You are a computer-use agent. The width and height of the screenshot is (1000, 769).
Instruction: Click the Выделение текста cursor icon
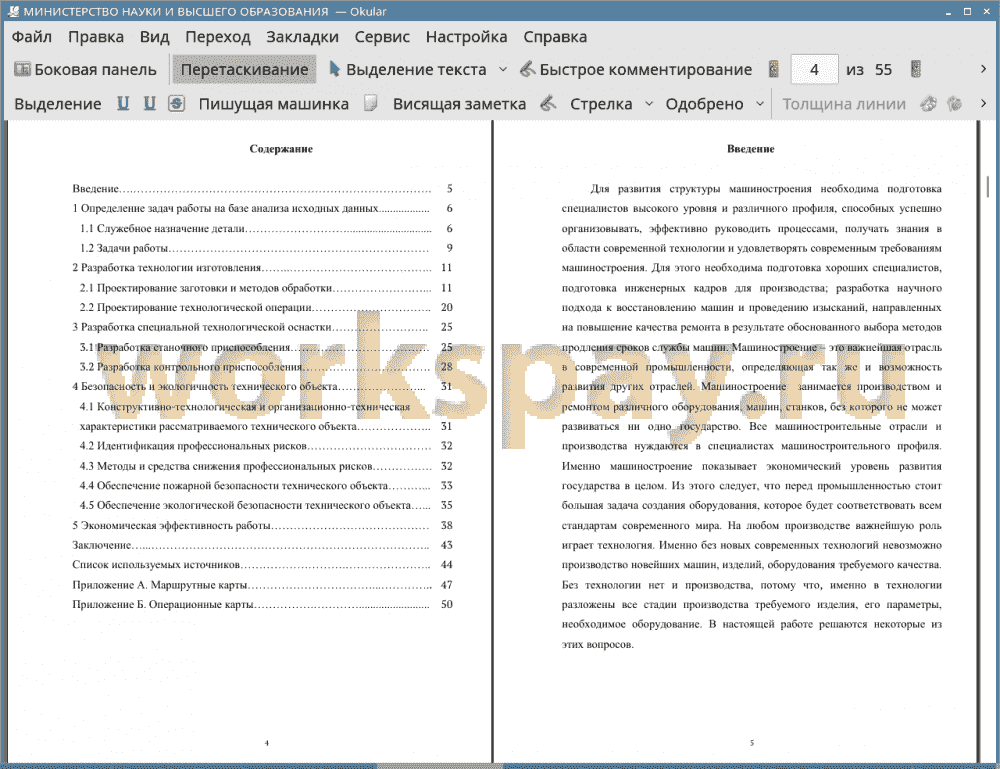tap(334, 69)
